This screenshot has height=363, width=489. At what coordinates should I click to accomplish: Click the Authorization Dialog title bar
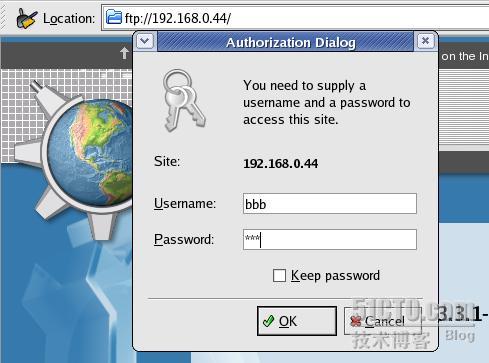pos(285,42)
